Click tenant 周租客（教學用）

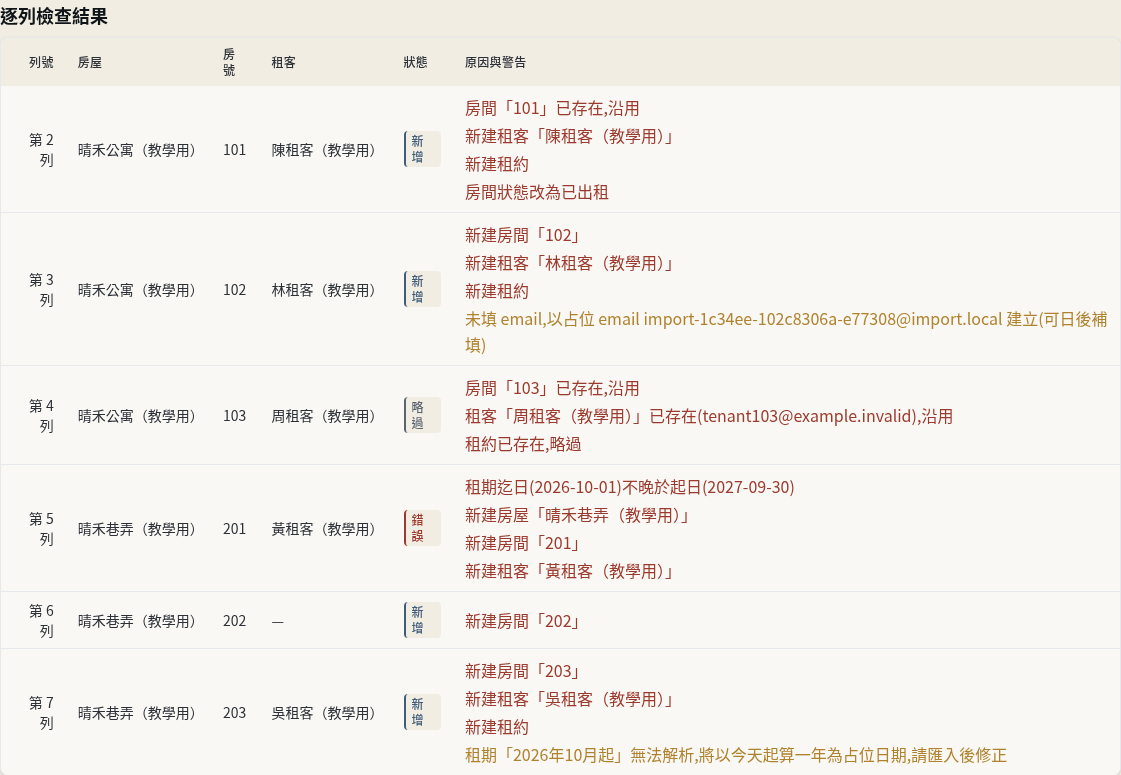[323, 415]
